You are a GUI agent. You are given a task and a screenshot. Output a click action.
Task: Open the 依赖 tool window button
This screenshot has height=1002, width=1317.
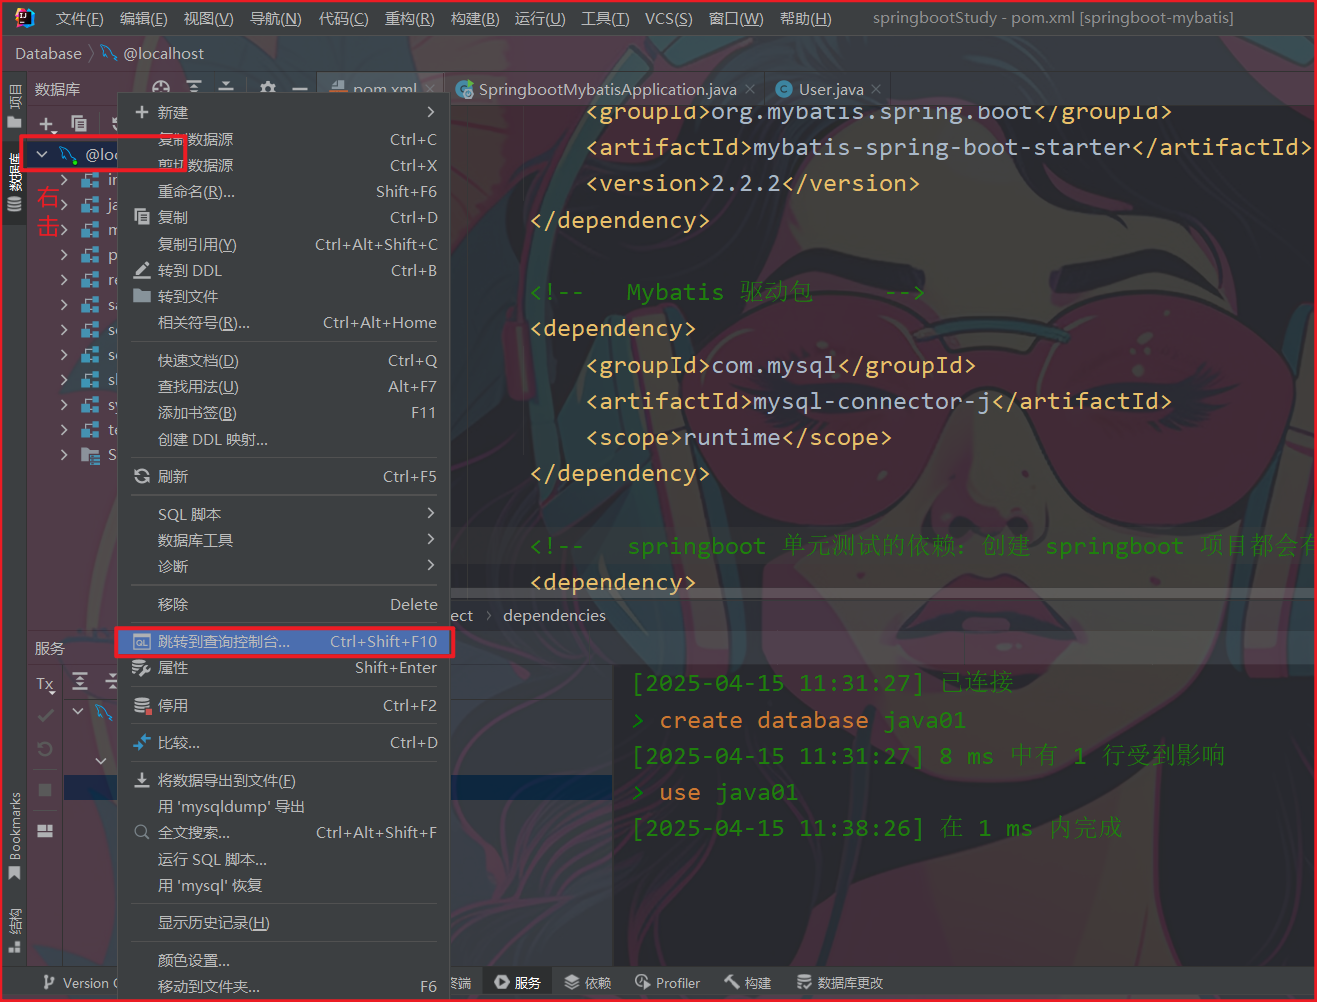[587, 984]
